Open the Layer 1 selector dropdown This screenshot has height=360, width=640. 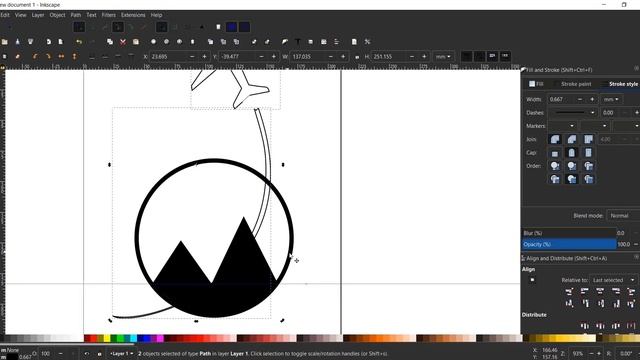(122, 353)
